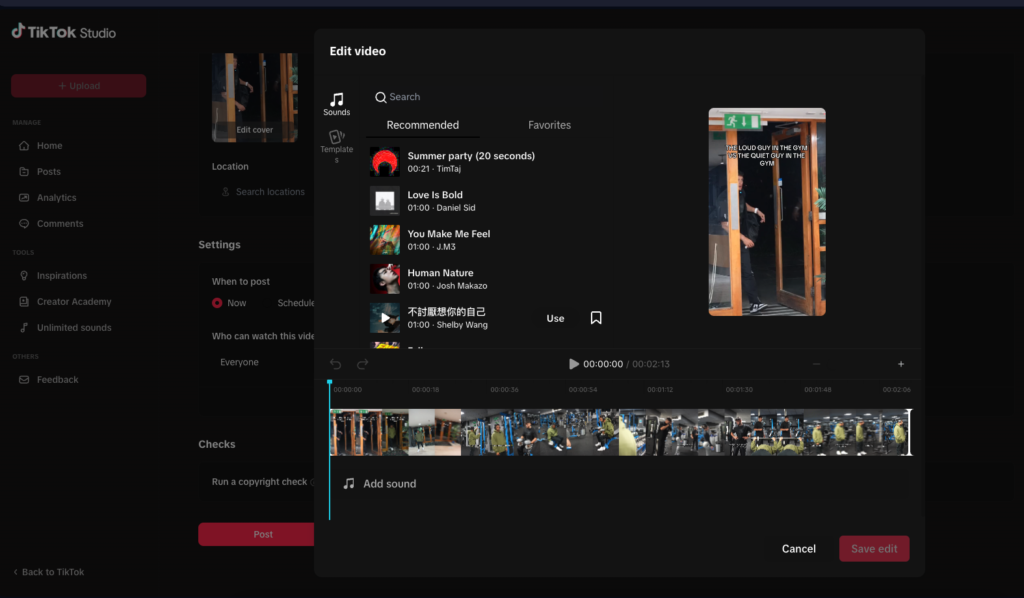Select the Now posting radio button

tap(217, 303)
